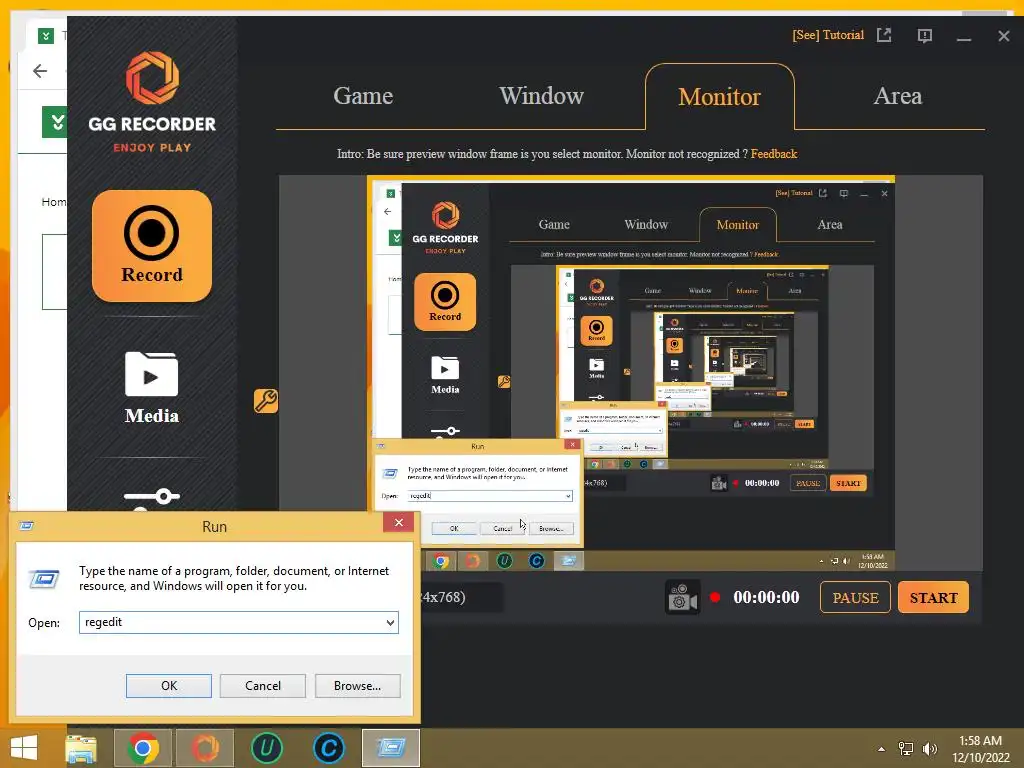The image size is (1024, 768).
Task: Click the red record indicator dot
Action: click(715, 597)
